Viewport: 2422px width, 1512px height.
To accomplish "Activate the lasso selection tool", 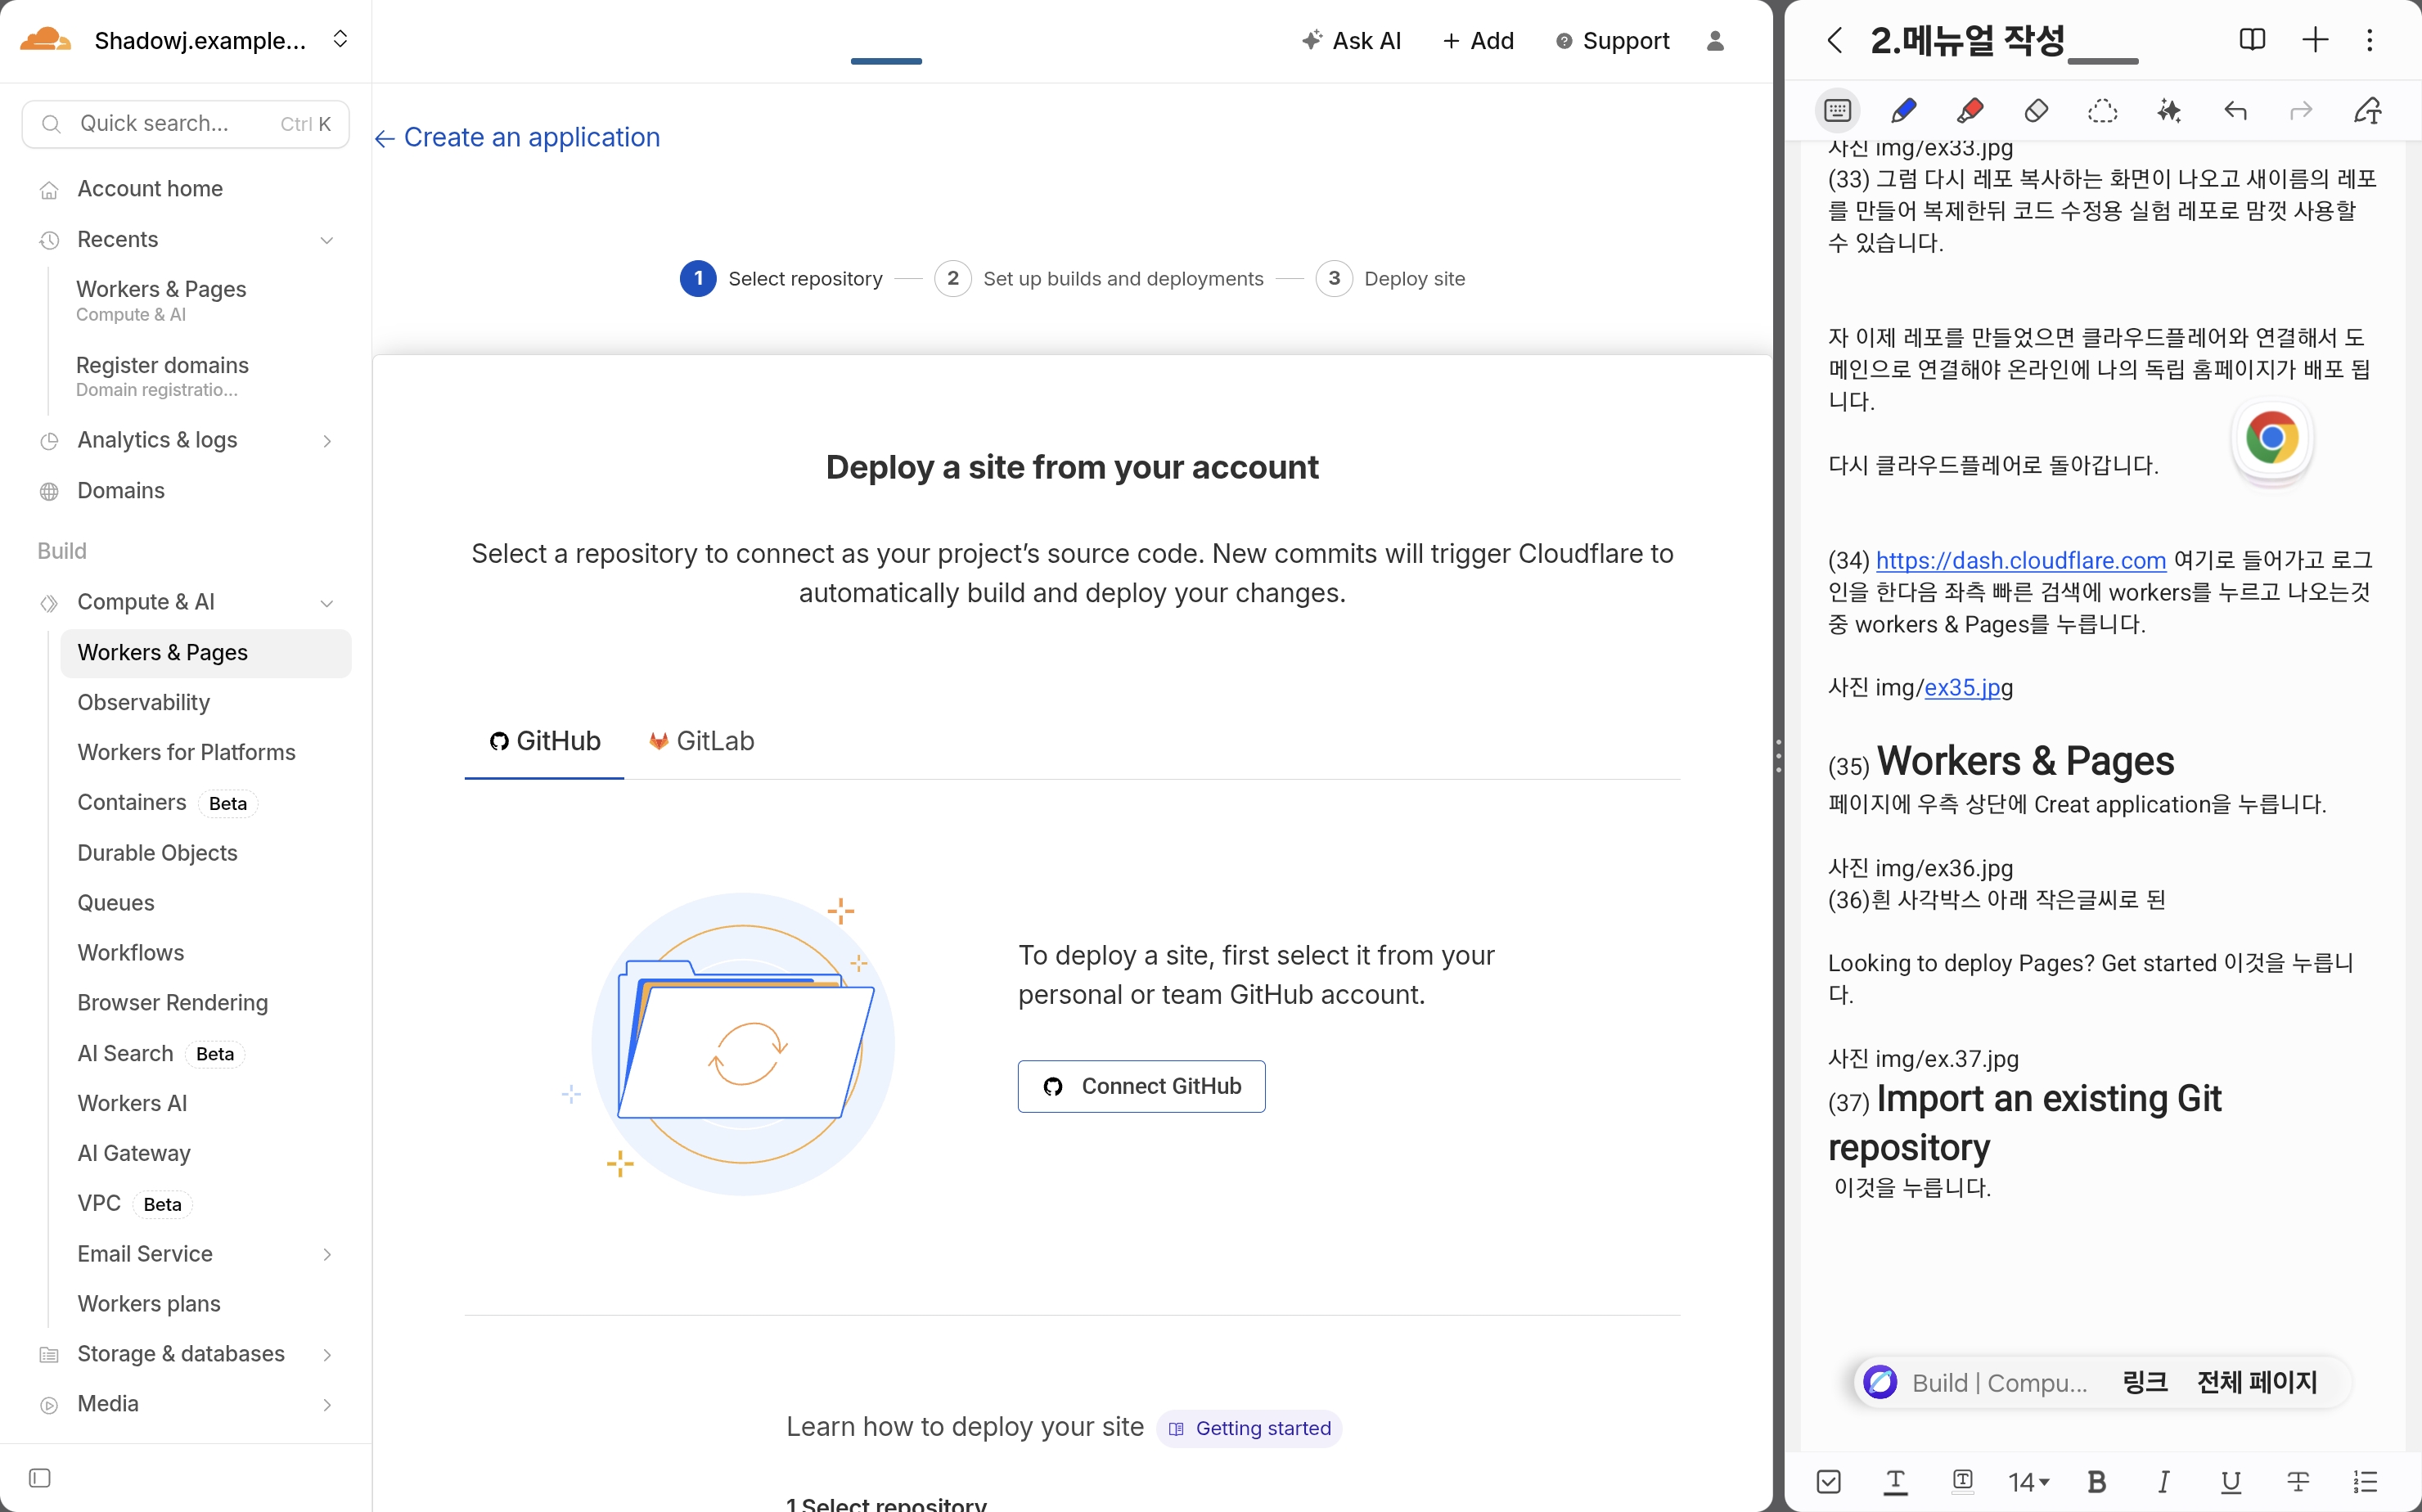I will [x=2102, y=110].
